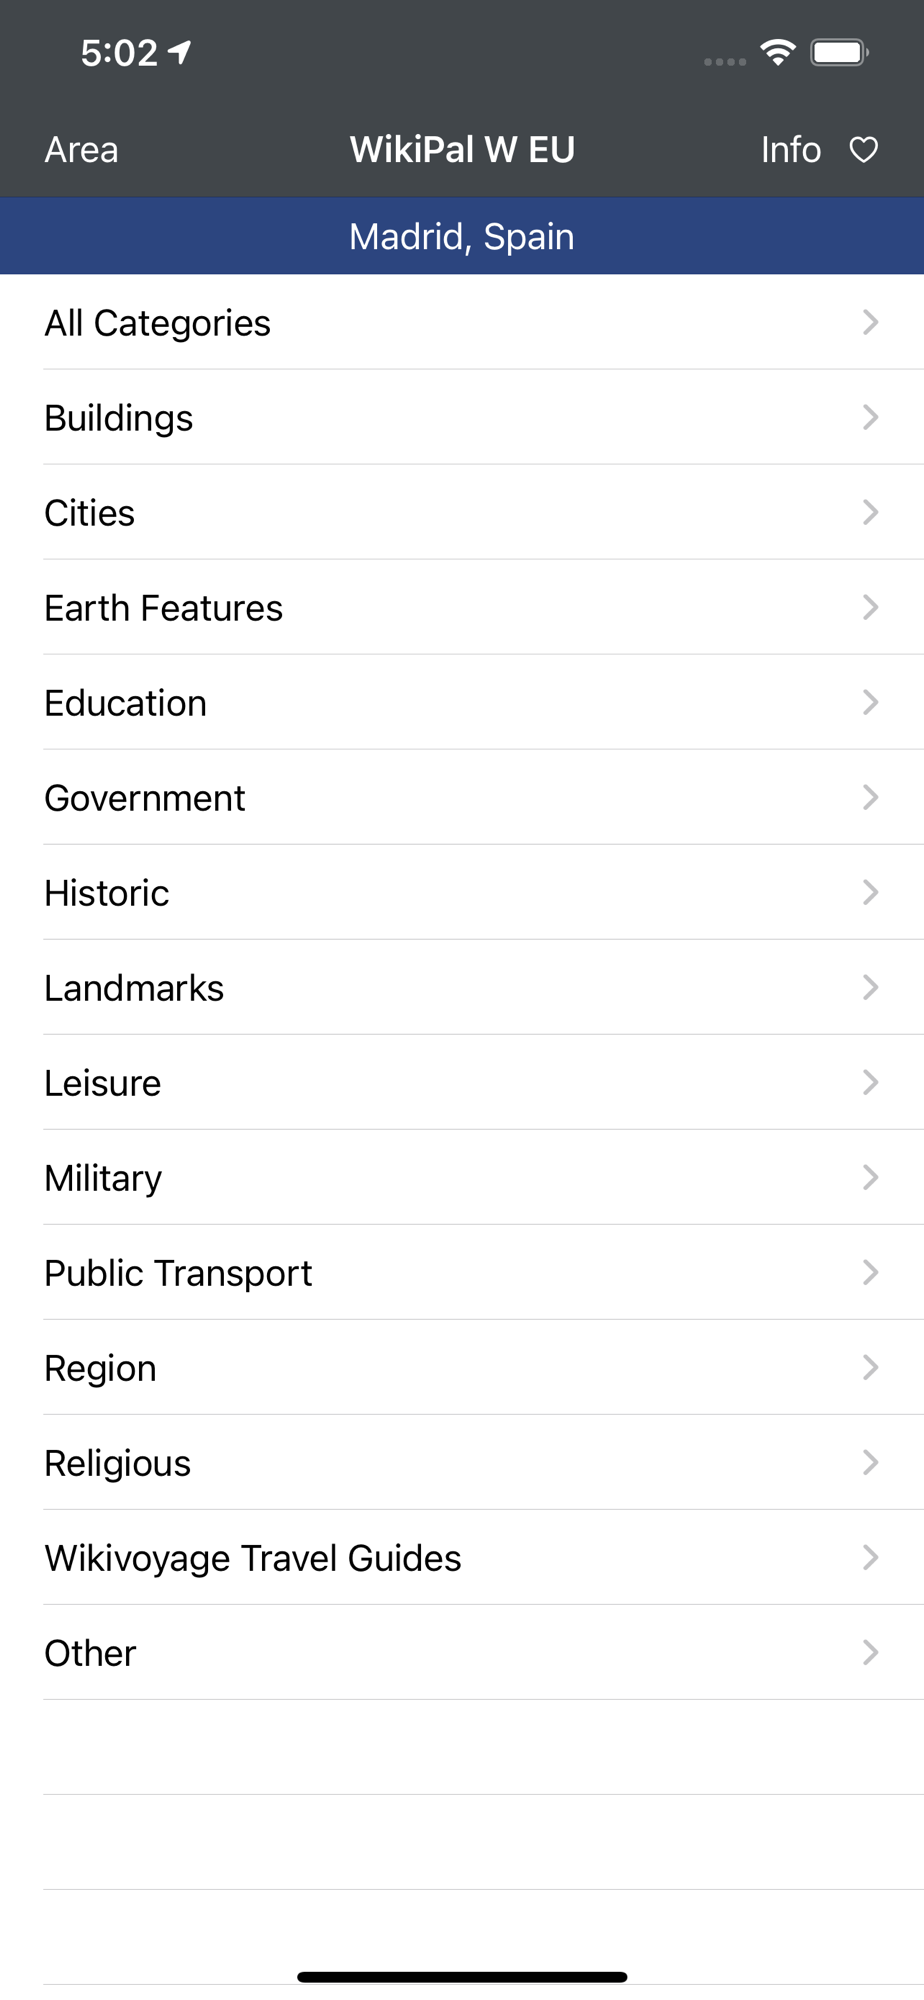
Task: Open the Area selector
Action: (81, 150)
